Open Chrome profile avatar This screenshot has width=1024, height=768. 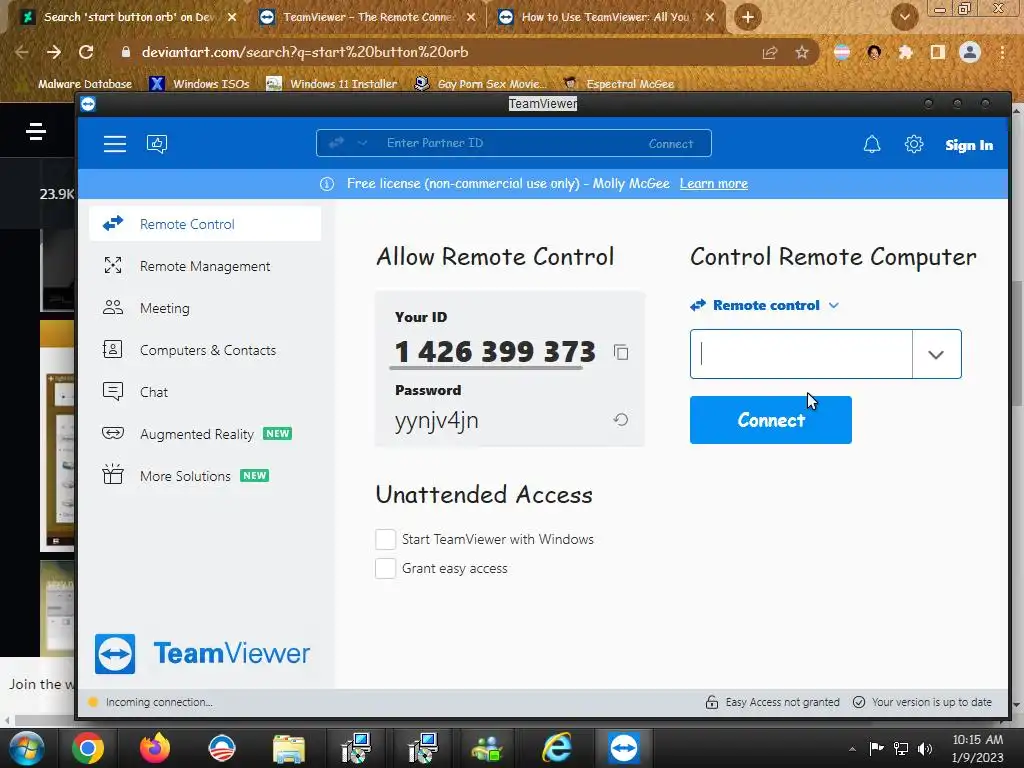[x=970, y=52]
